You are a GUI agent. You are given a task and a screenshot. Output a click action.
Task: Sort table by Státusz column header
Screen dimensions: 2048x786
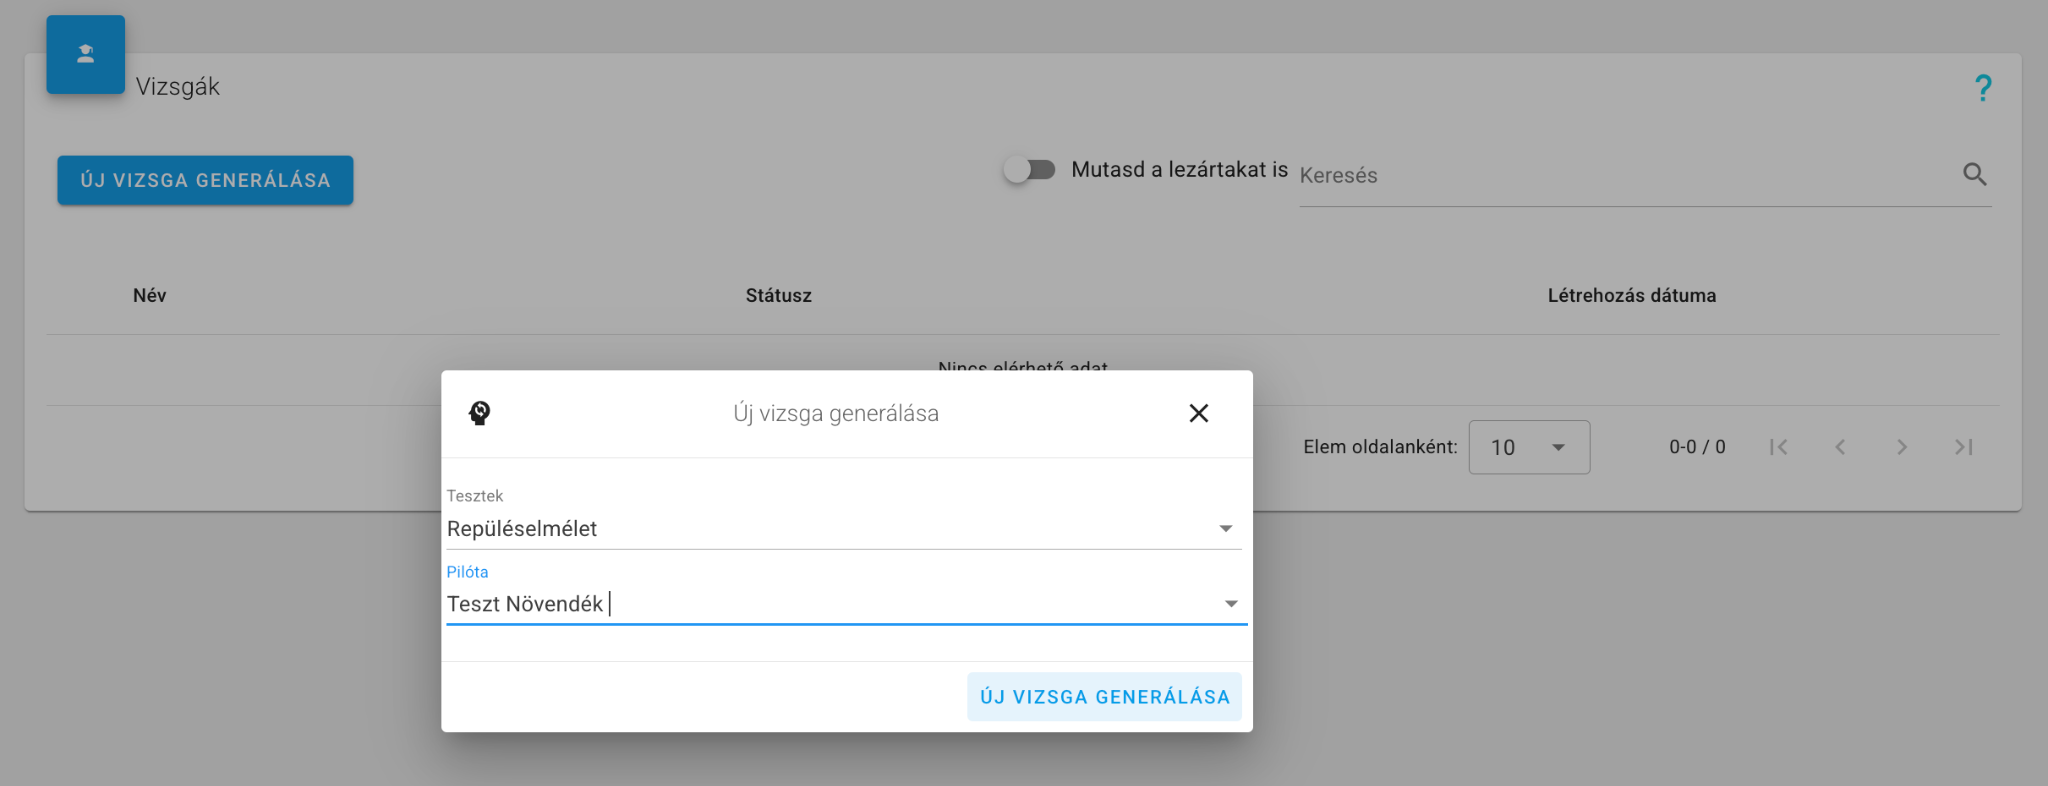point(778,295)
